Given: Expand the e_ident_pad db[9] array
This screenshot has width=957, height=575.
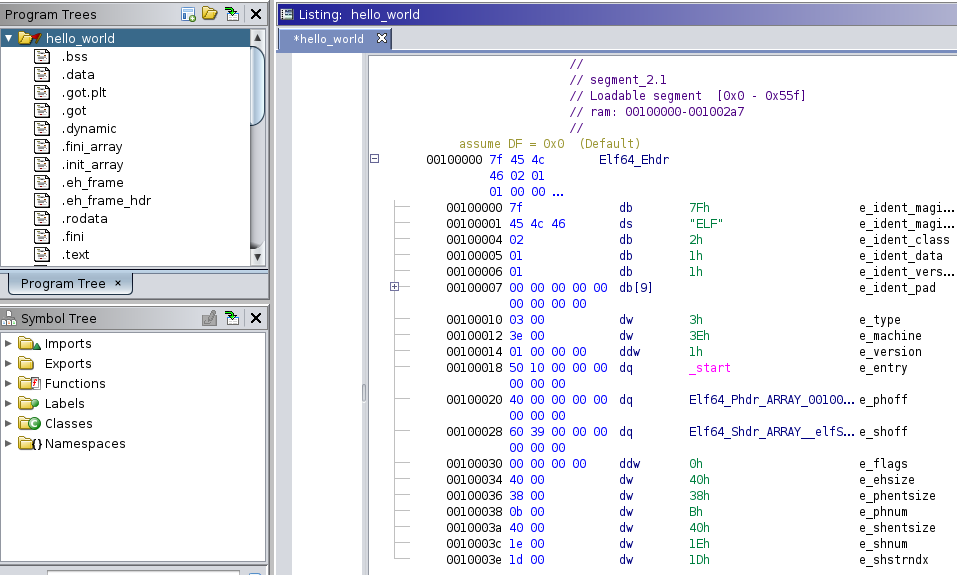Looking at the screenshot, I should pos(394,287).
